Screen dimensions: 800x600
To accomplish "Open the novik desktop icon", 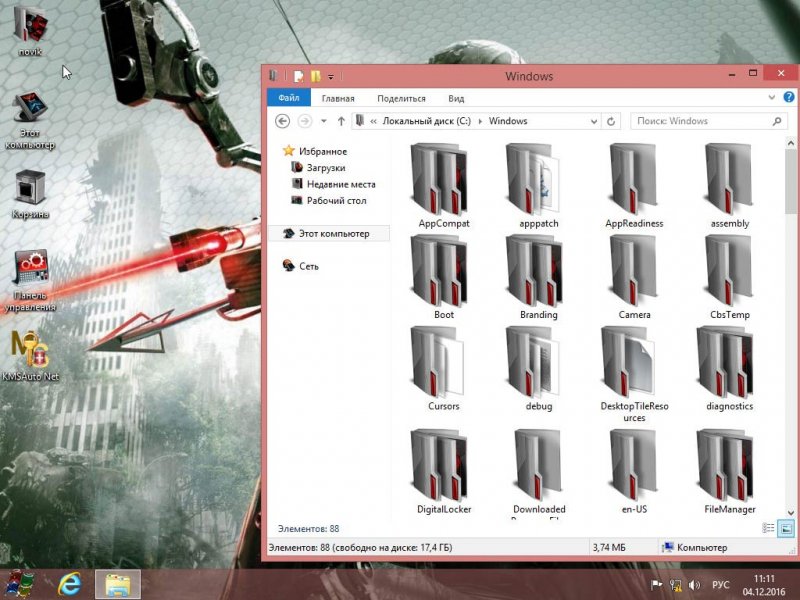I will pyautogui.click(x=30, y=31).
